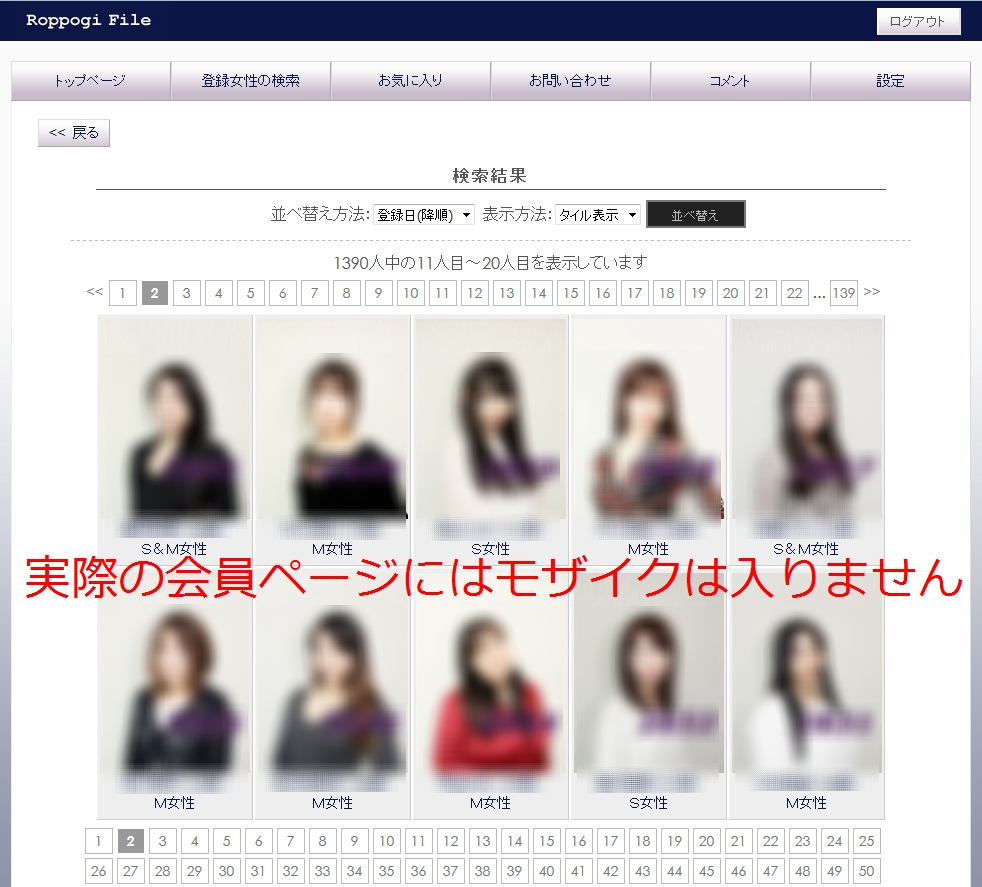The width and height of the screenshot is (982, 887).
Task: Go to page 37 in bottom pagination
Action: [451, 871]
